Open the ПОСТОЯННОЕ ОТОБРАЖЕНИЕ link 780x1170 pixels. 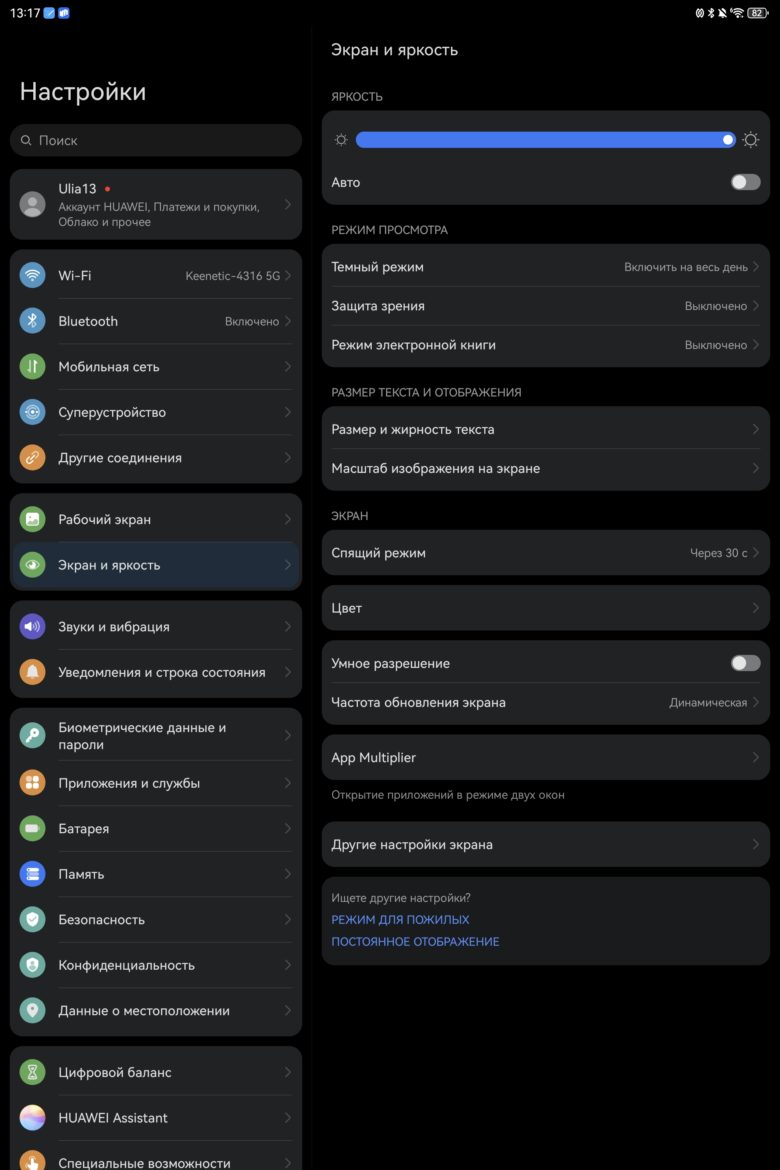pyautogui.click(x=415, y=942)
